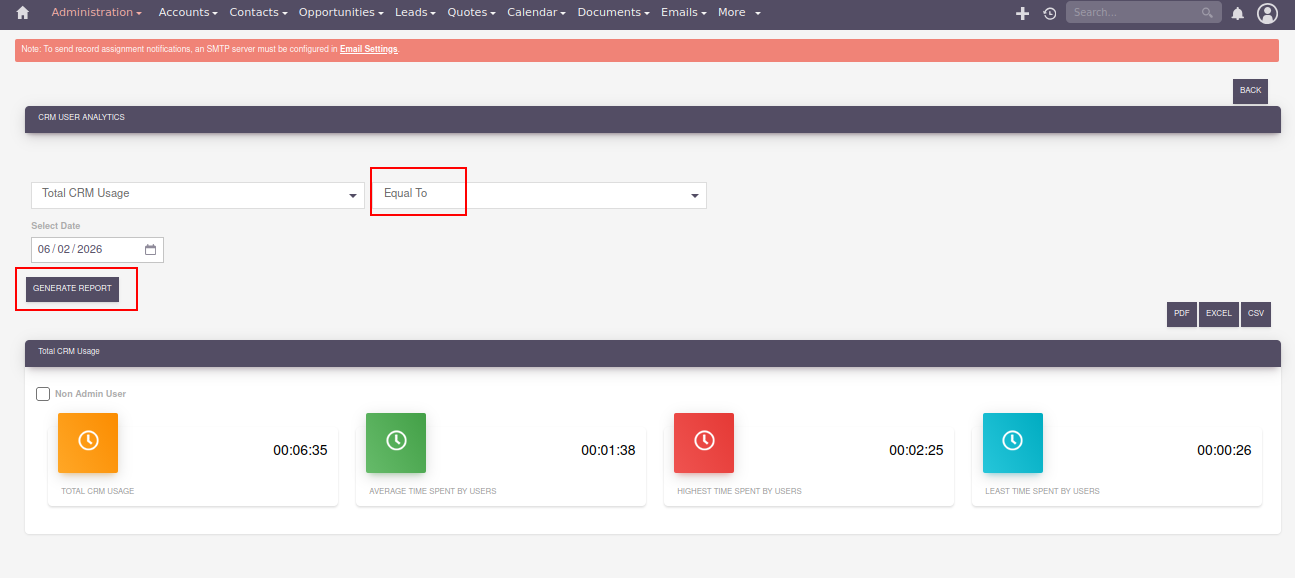Follow the Email Settings link

(368, 49)
